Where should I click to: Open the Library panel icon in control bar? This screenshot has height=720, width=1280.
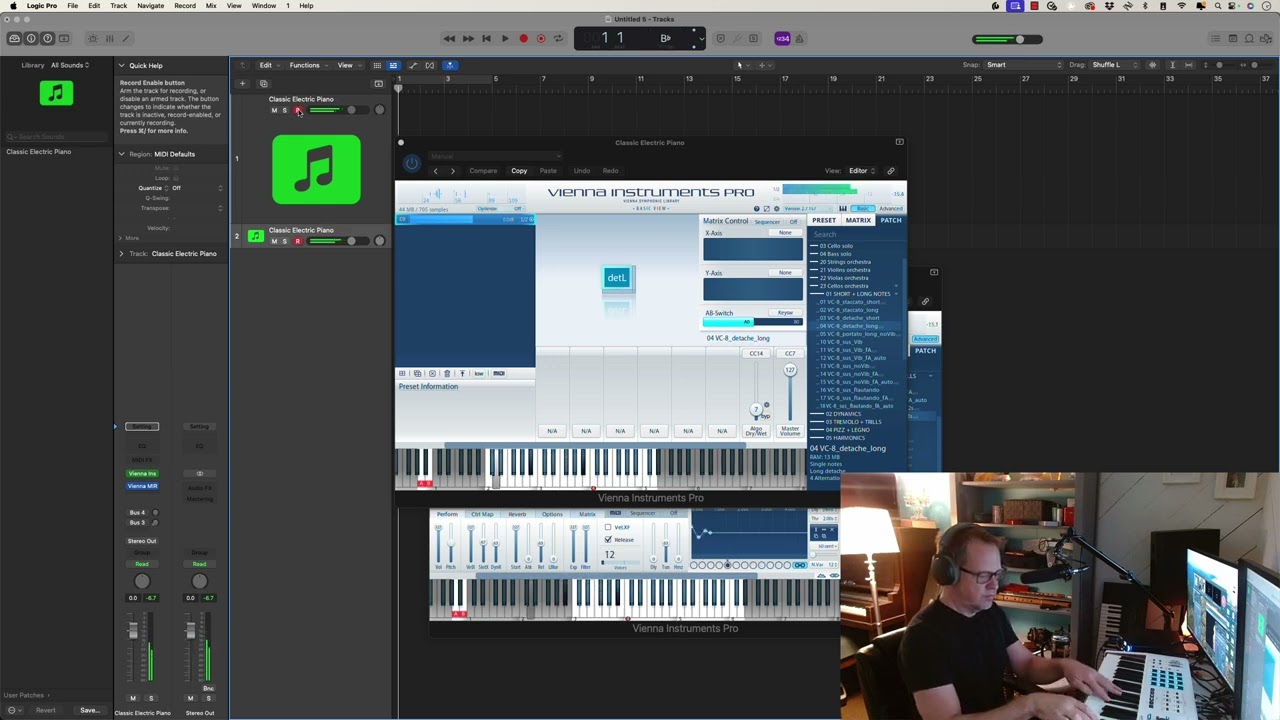click(x=14, y=39)
